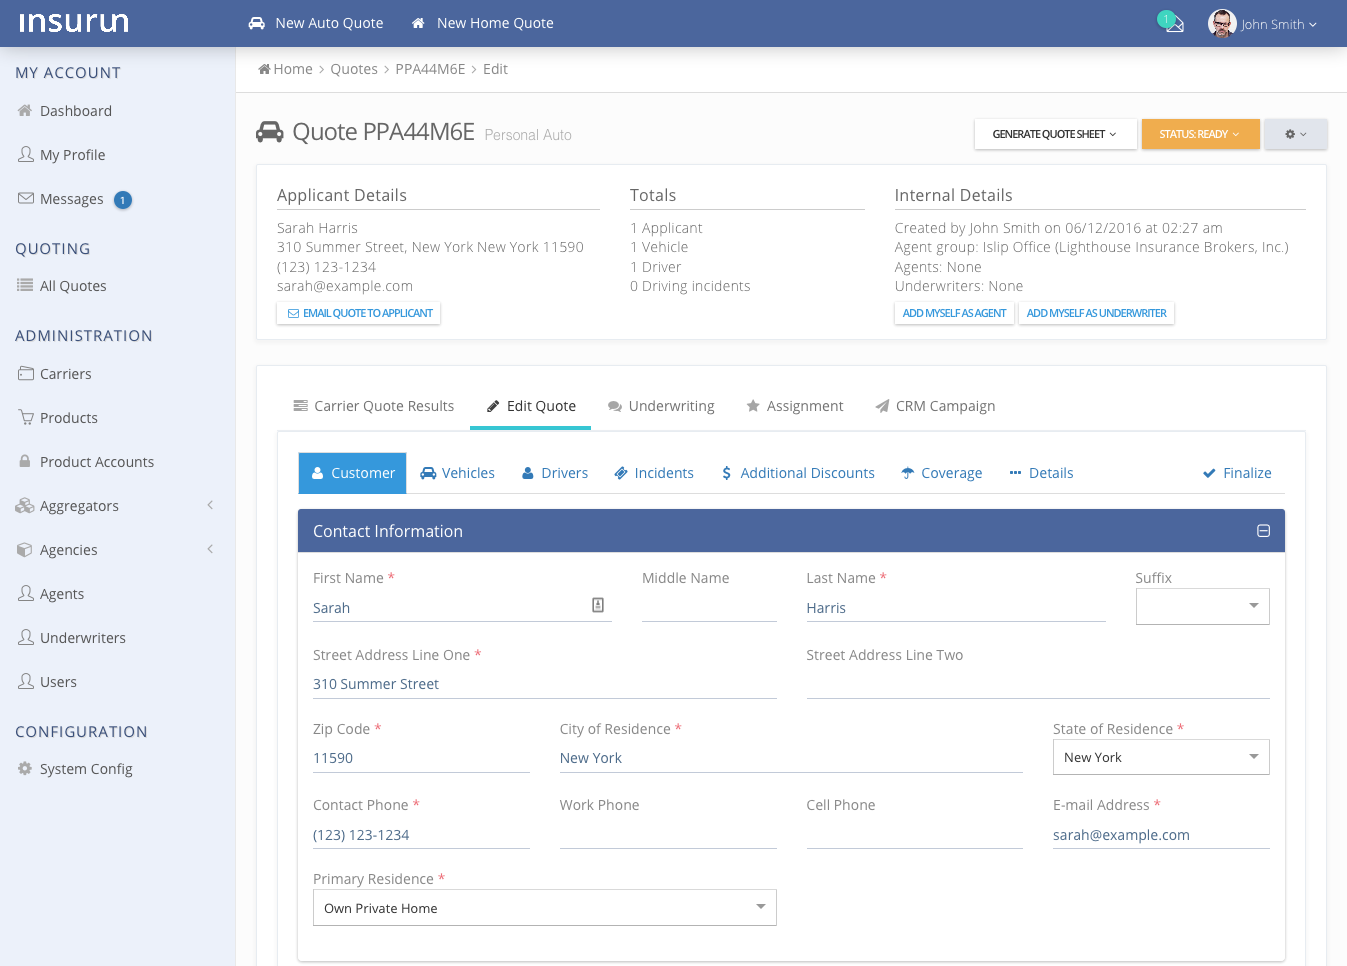Open Quotes in the breadcrumb

click(354, 69)
